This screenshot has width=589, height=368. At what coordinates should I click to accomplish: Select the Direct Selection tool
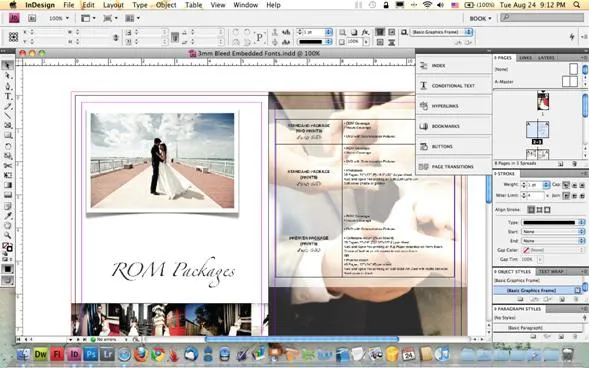(7, 76)
